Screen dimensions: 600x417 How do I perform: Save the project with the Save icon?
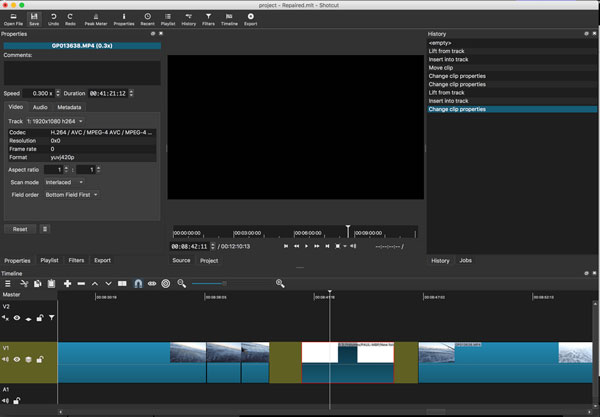[x=34, y=19]
